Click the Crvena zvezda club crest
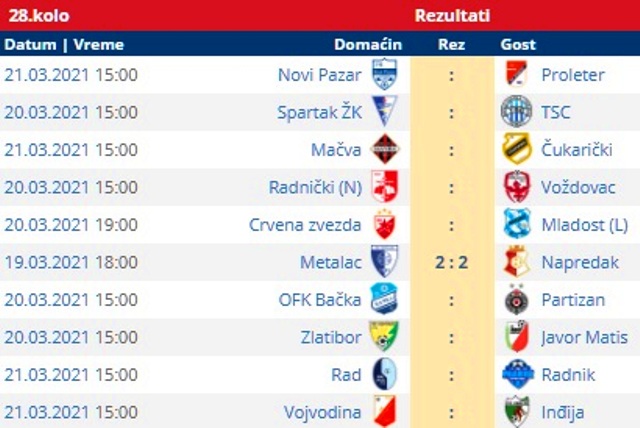This screenshot has width=640, height=428. [x=384, y=224]
